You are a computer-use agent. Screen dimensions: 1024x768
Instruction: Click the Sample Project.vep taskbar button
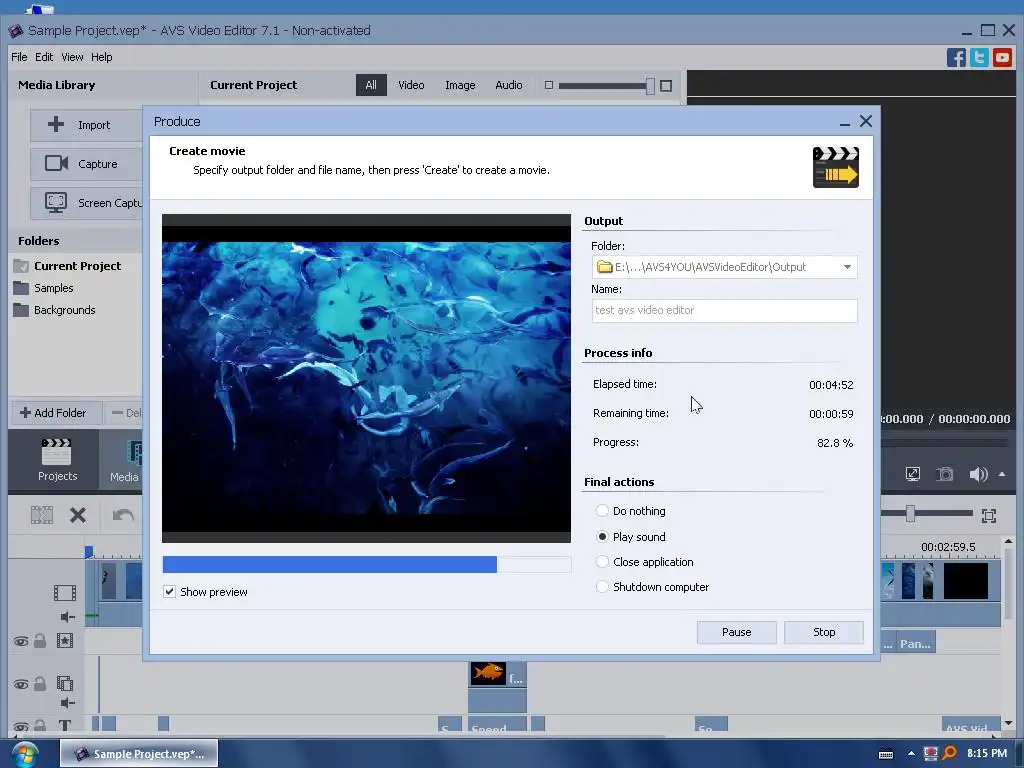pos(139,754)
